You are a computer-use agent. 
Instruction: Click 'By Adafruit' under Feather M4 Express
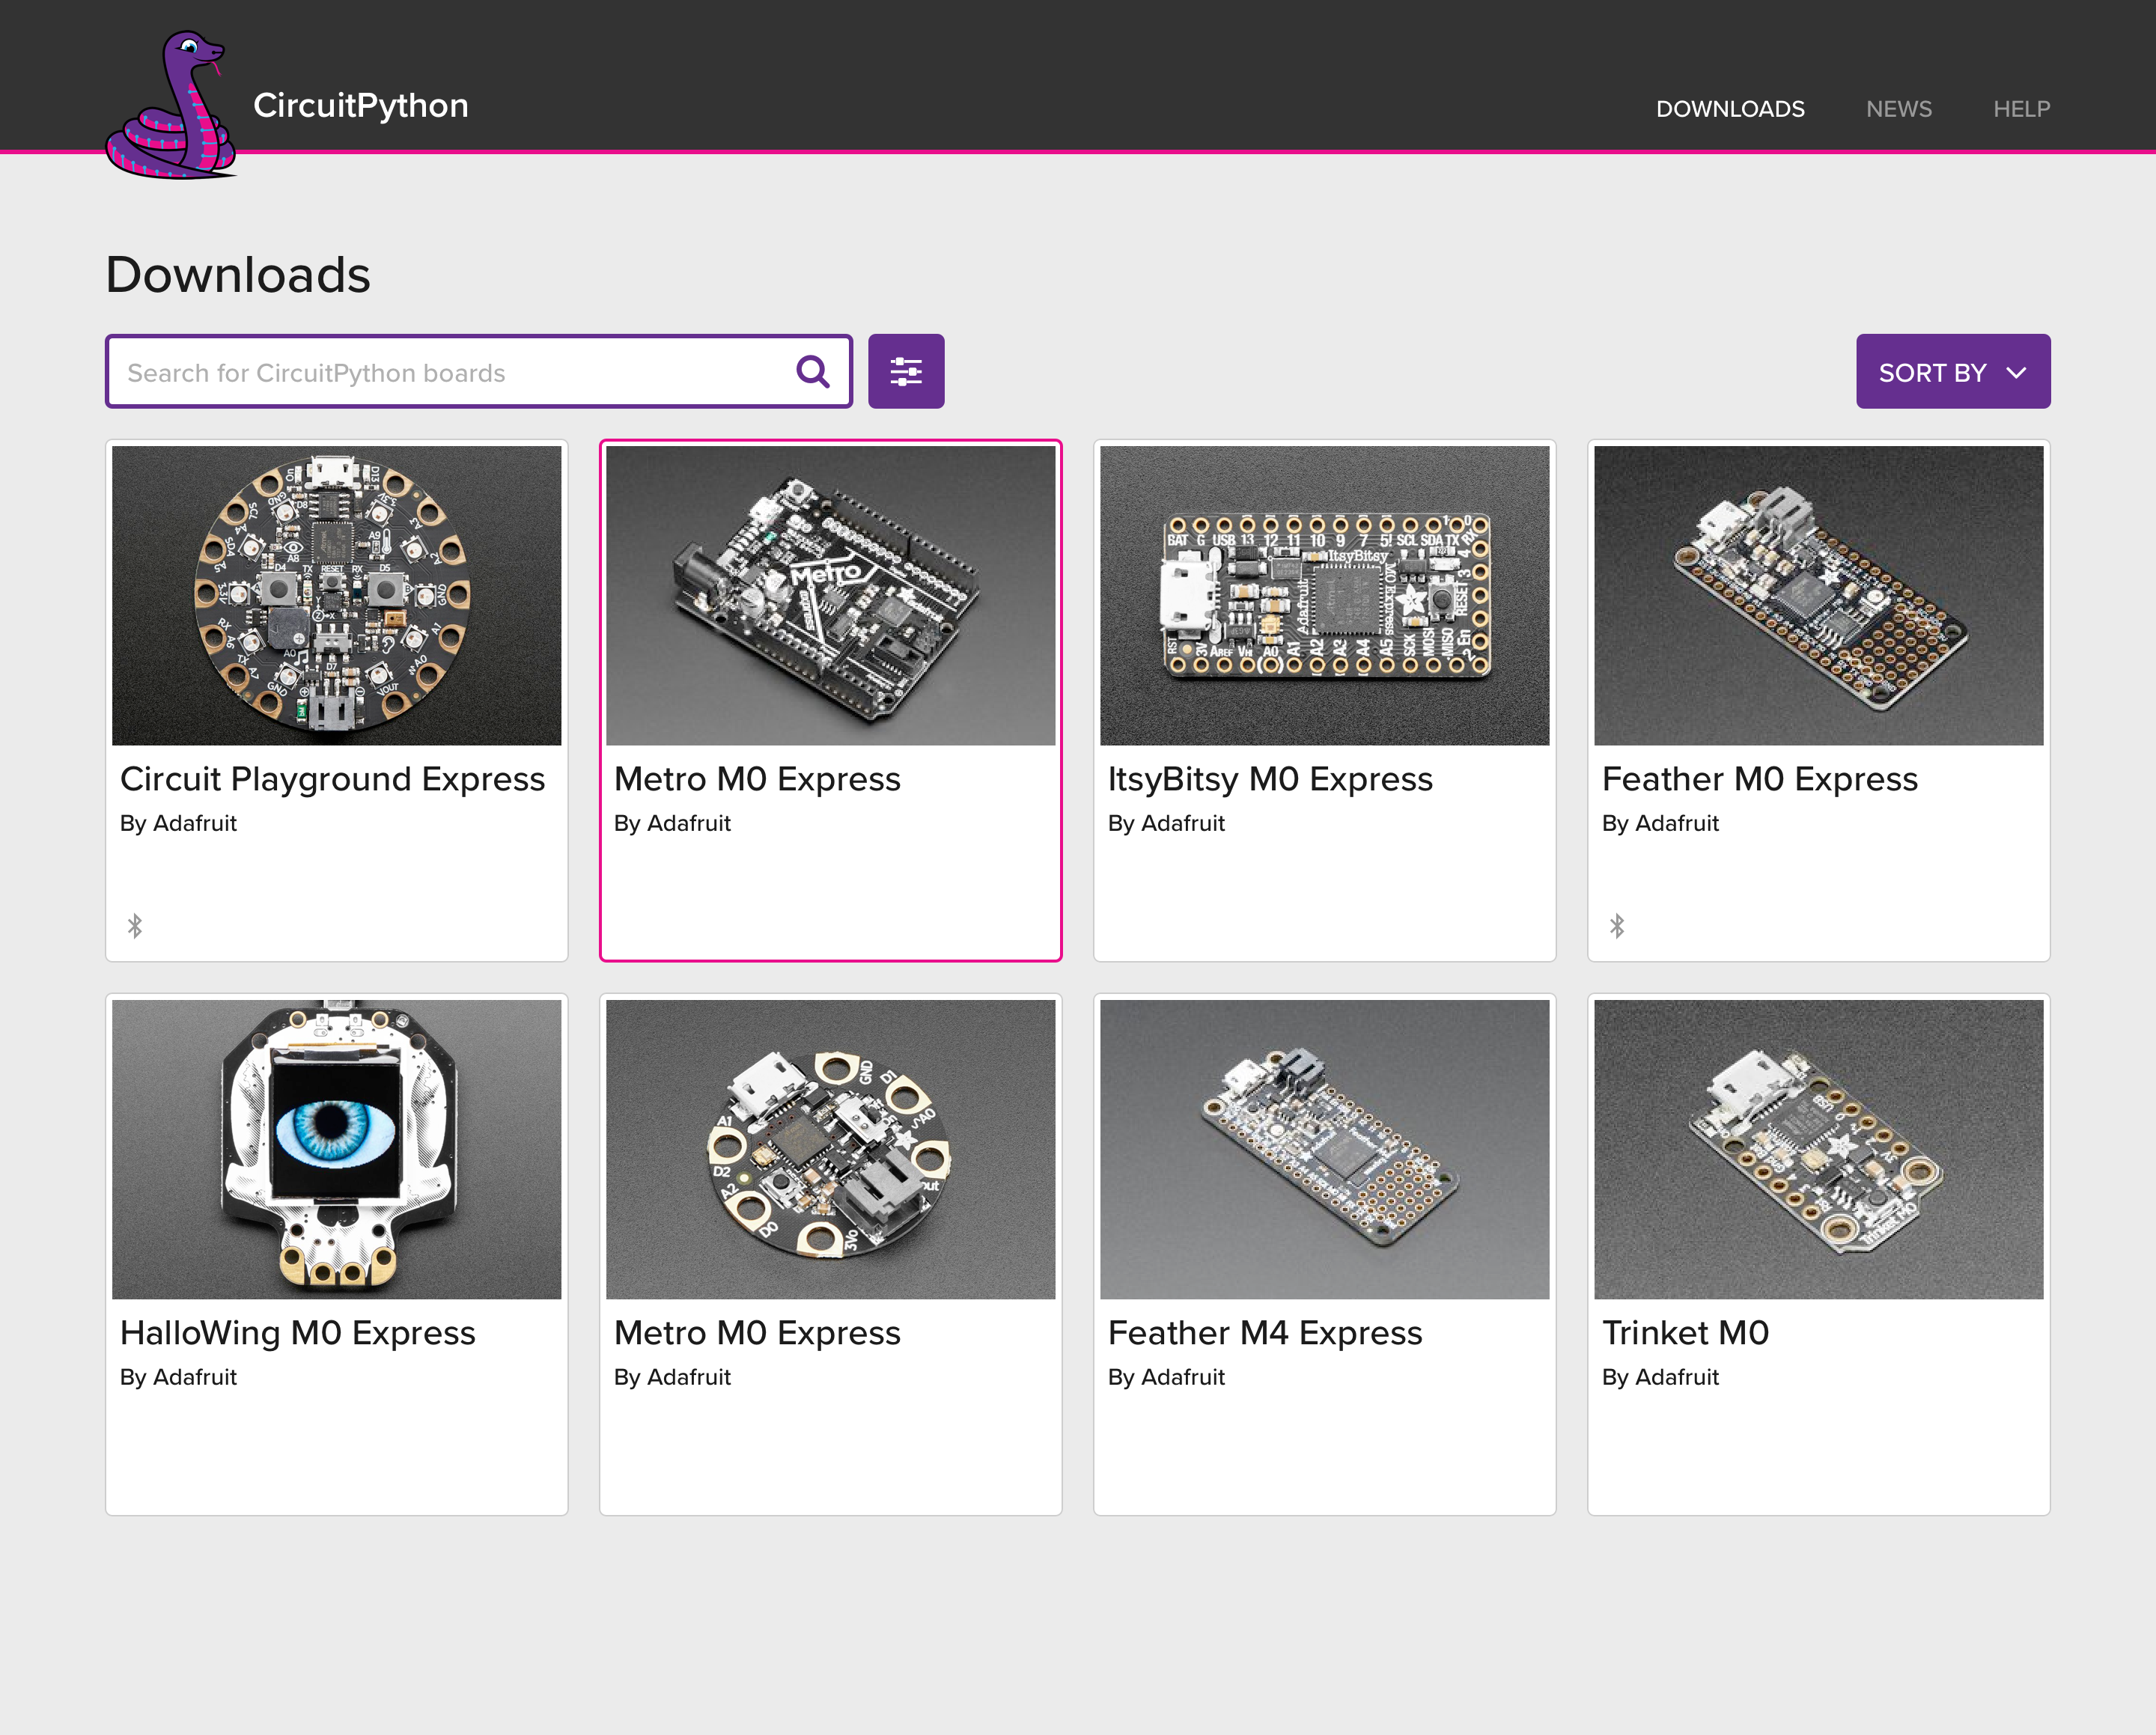1166,1377
